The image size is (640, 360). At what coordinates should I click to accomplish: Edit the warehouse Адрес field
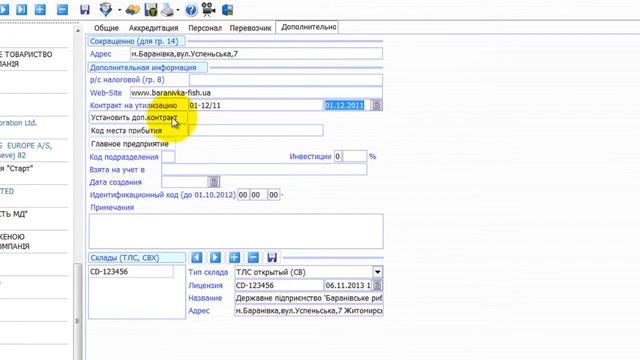(309, 311)
